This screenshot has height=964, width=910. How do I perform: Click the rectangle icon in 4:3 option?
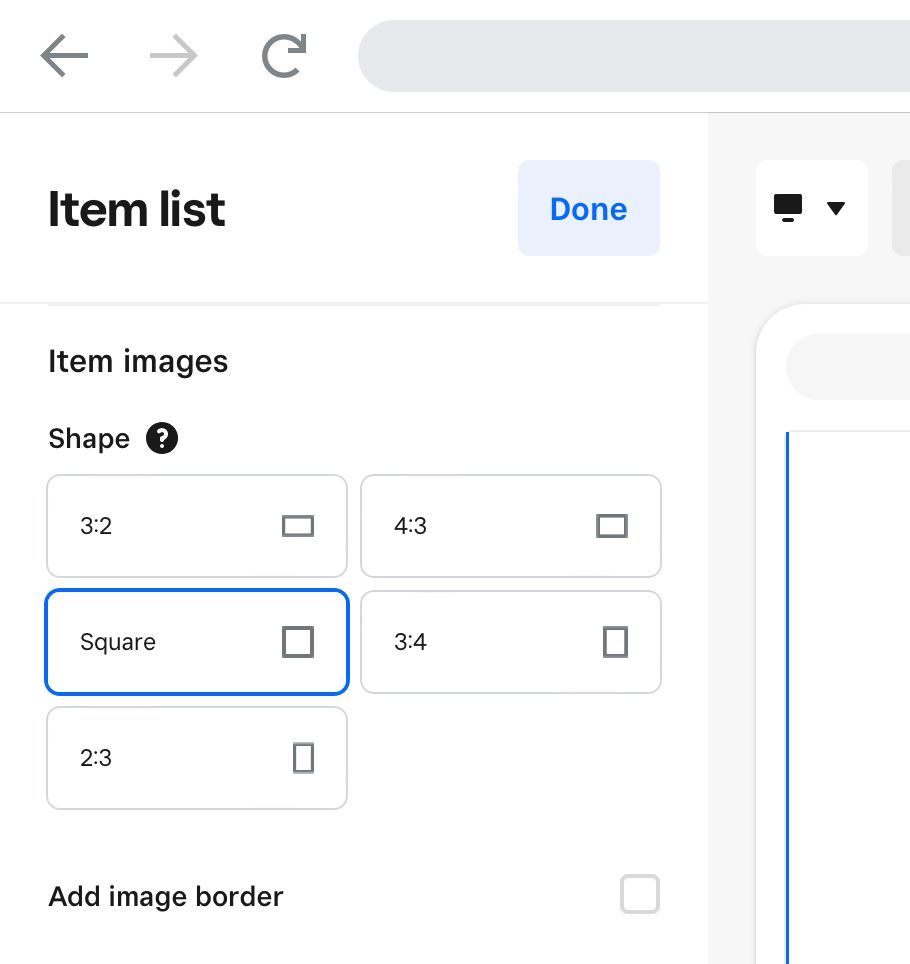coord(611,526)
